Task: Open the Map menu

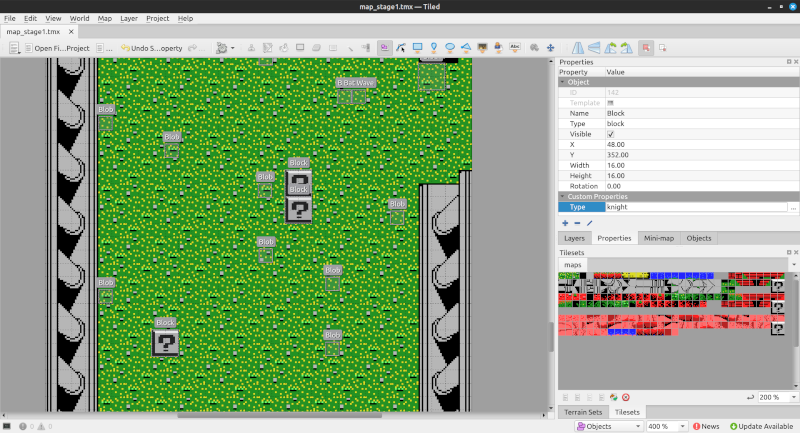Action: pyautogui.click(x=105, y=18)
